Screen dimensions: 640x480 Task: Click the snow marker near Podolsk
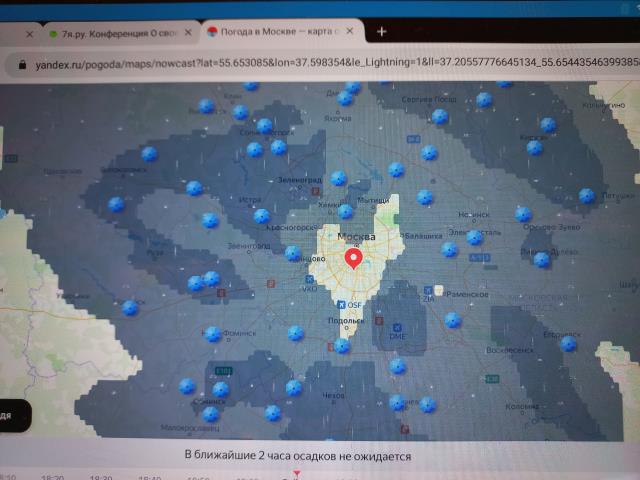(x=342, y=346)
